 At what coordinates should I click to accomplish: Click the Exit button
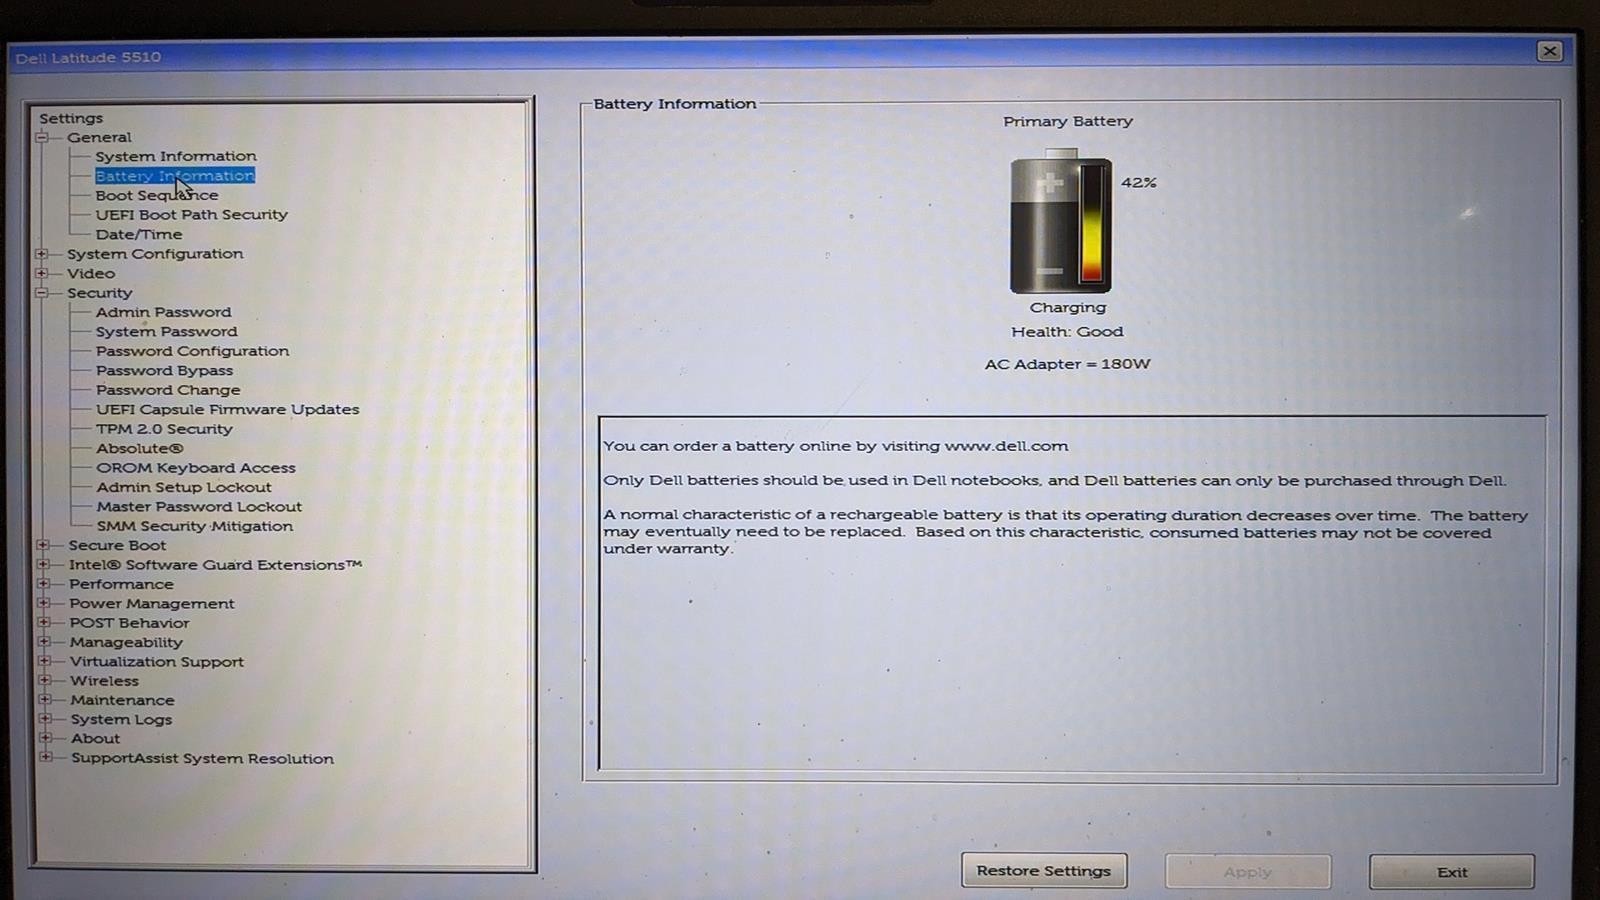1452,872
